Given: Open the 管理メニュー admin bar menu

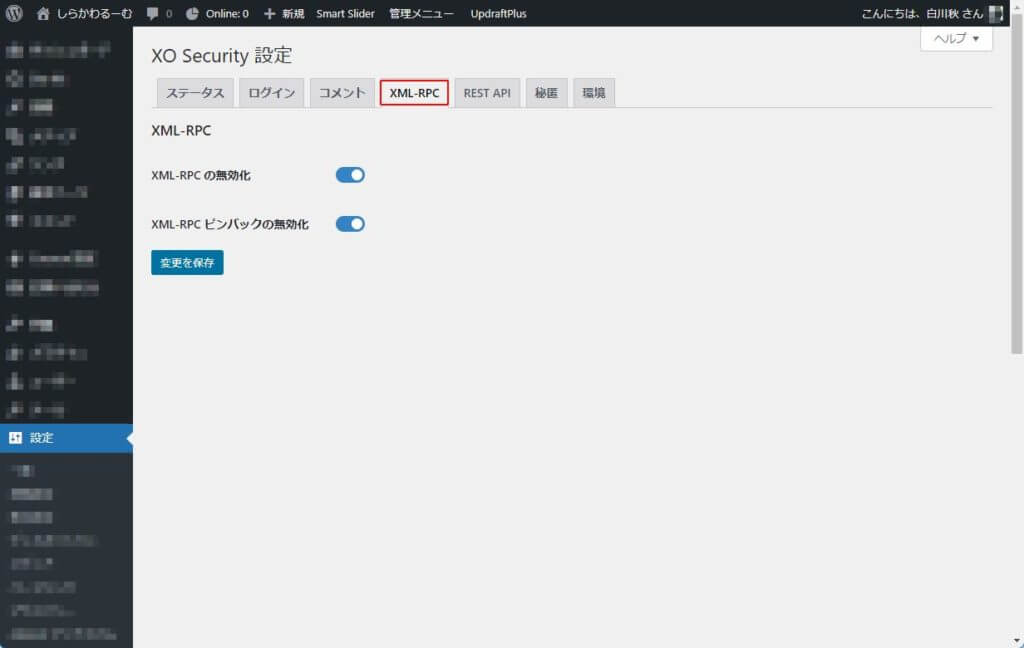Looking at the screenshot, I should (421, 14).
